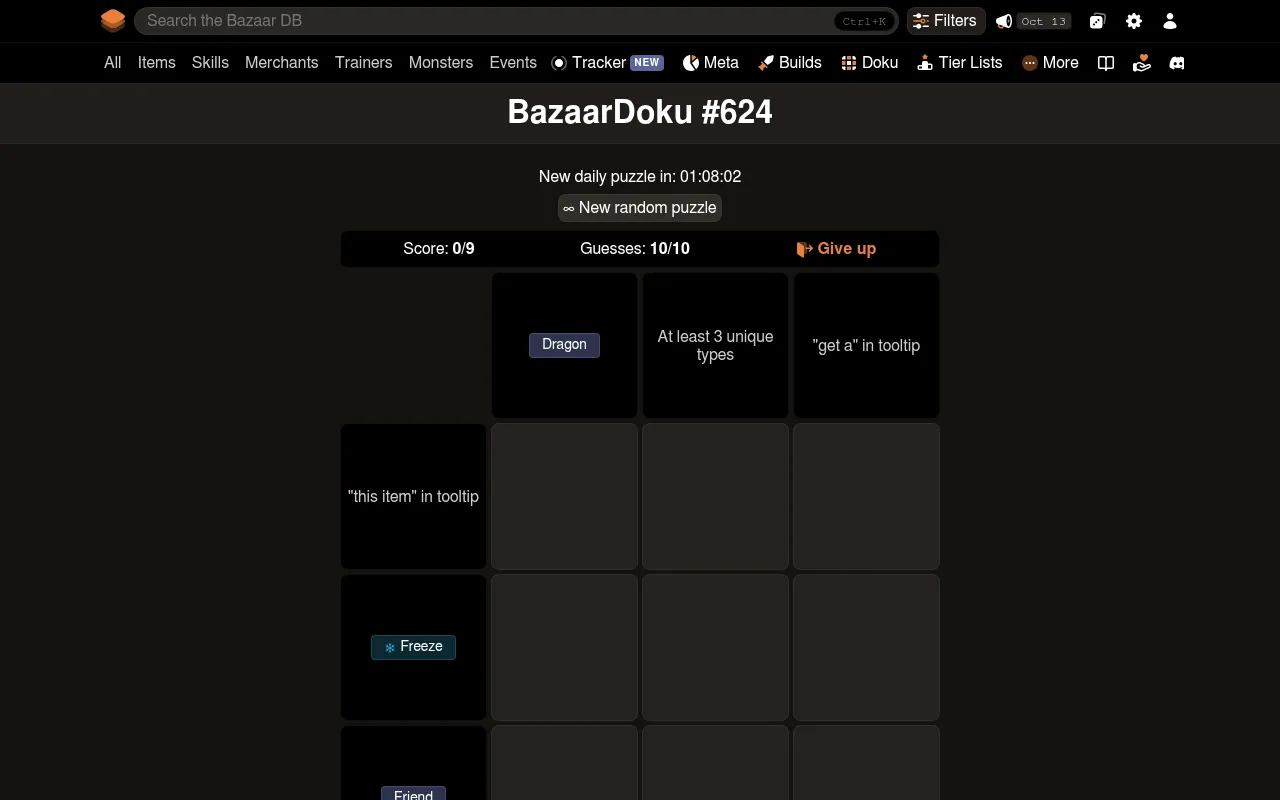Open the Tracker NEW menu item
Image resolution: width=1280 pixels, height=800 pixels.
tap(608, 62)
